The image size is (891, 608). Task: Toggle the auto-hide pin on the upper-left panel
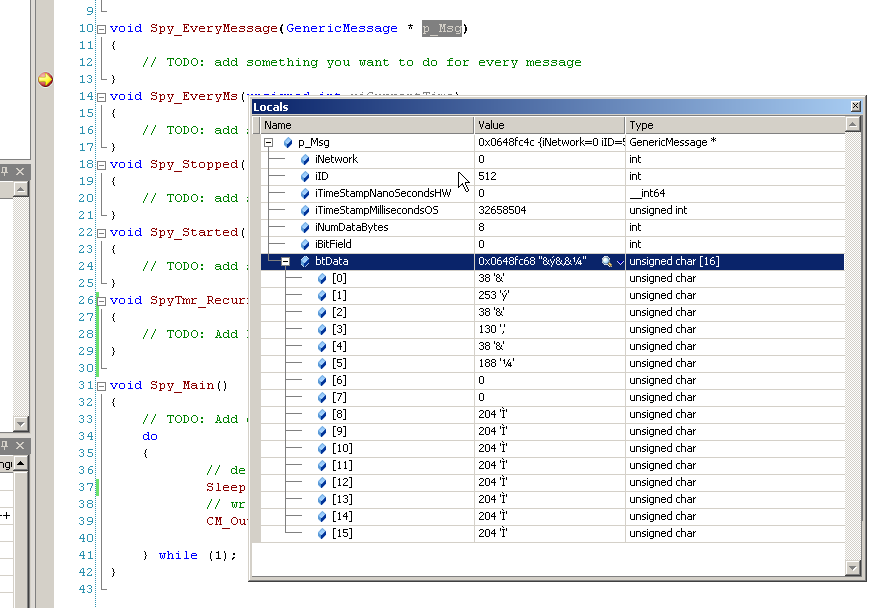[7, 171]
